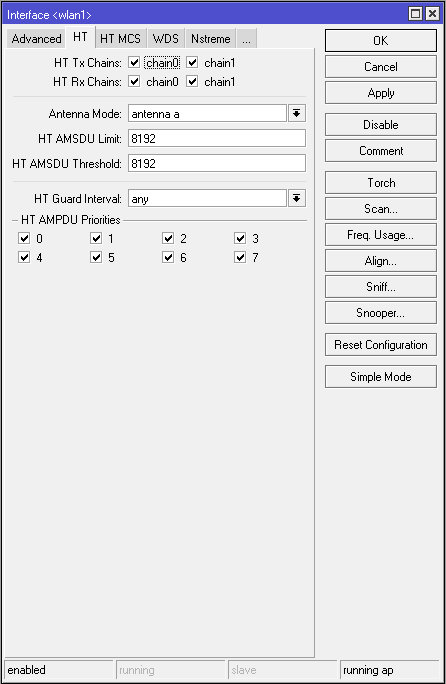446x684 pixels.
Task: Switch to Simple Mode
Action: [381, 376]
